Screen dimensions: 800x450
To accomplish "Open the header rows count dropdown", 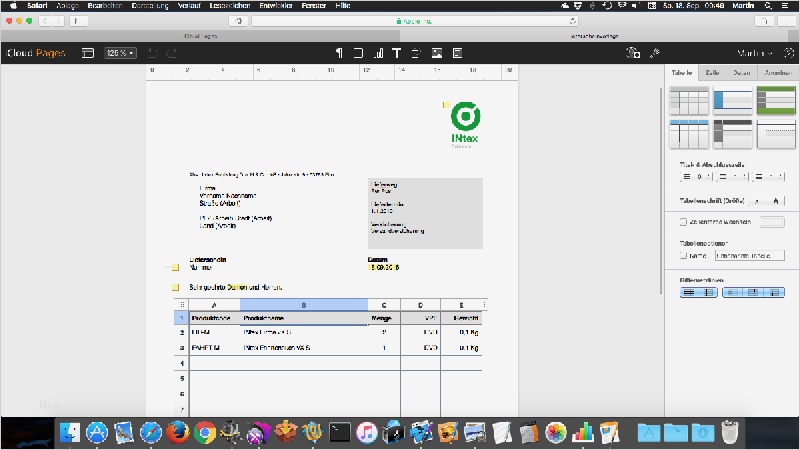I will 695,177.
